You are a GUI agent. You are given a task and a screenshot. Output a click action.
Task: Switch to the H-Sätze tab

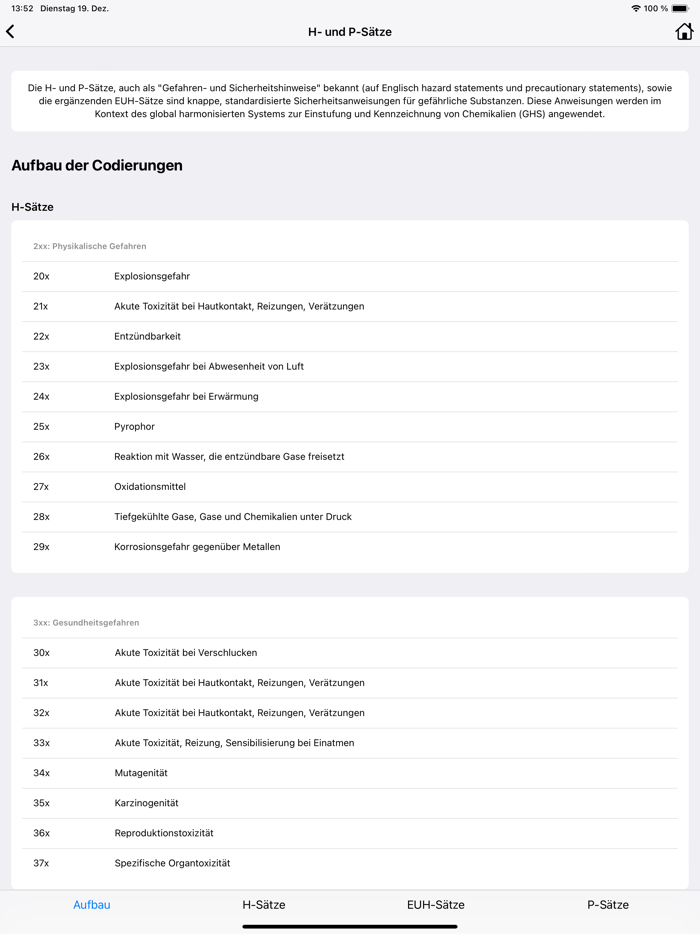click(x=264, y=904)
